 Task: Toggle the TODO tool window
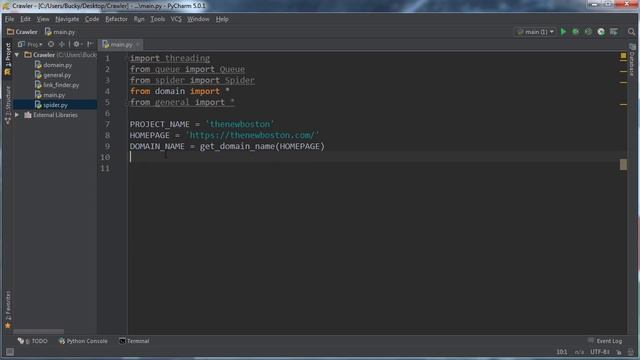[33, 341]
